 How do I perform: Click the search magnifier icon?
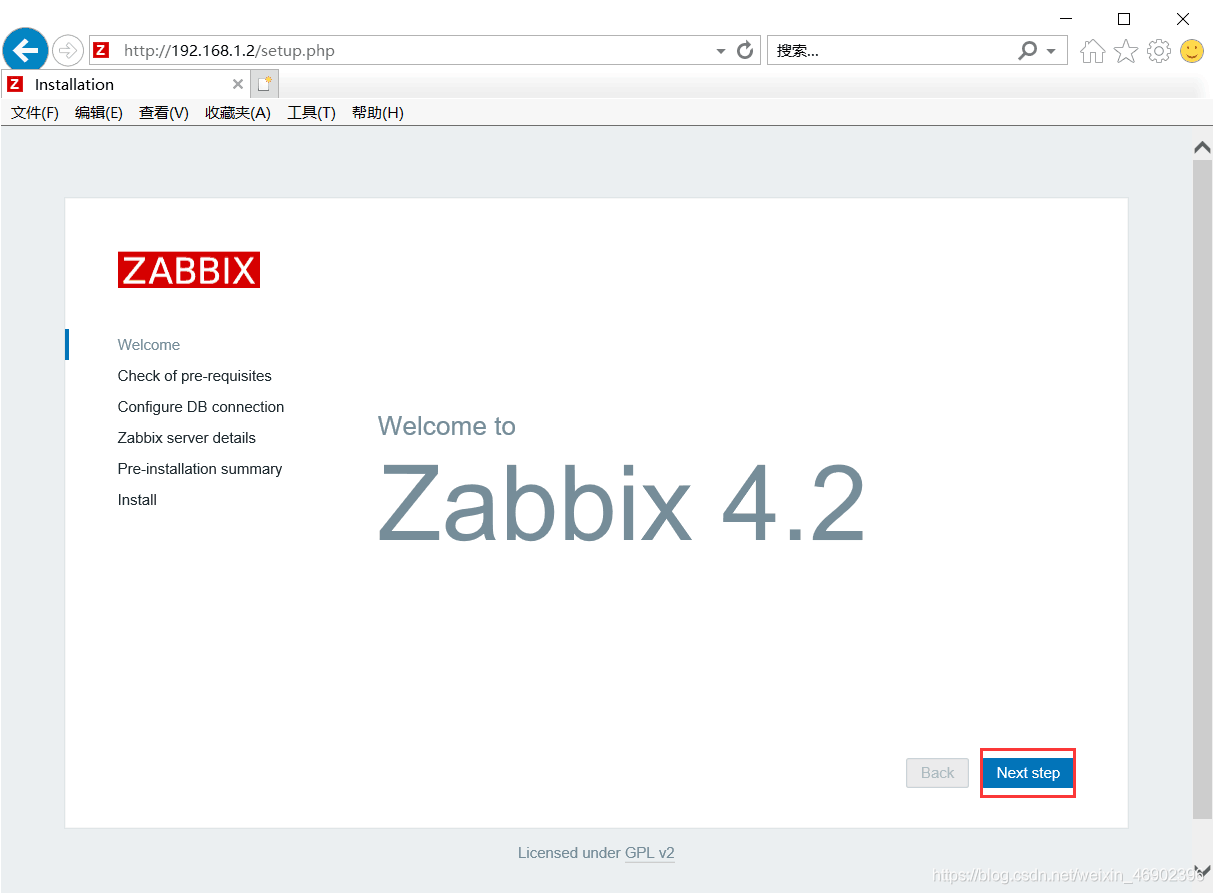(1028, 50)
